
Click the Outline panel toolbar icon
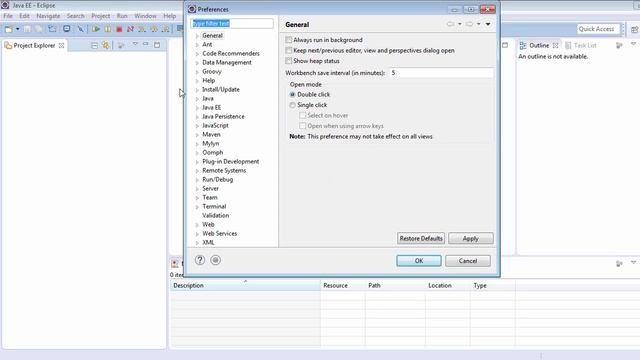pyautogui.click(x=620, y=45)
